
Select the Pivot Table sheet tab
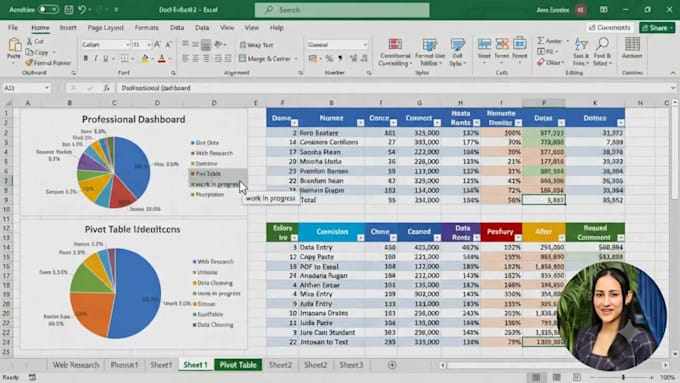coord(238,365)
